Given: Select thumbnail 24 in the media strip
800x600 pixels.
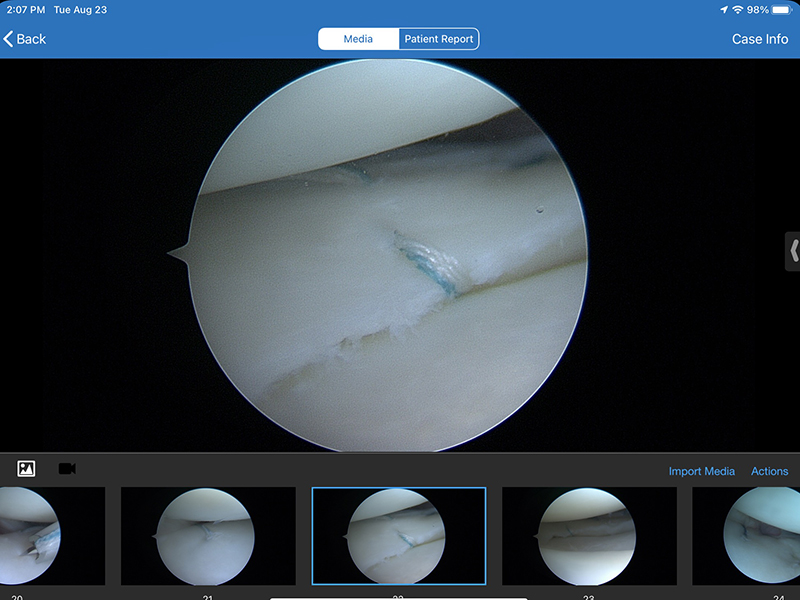Looking at the screenshot, I should pos(746,536).
